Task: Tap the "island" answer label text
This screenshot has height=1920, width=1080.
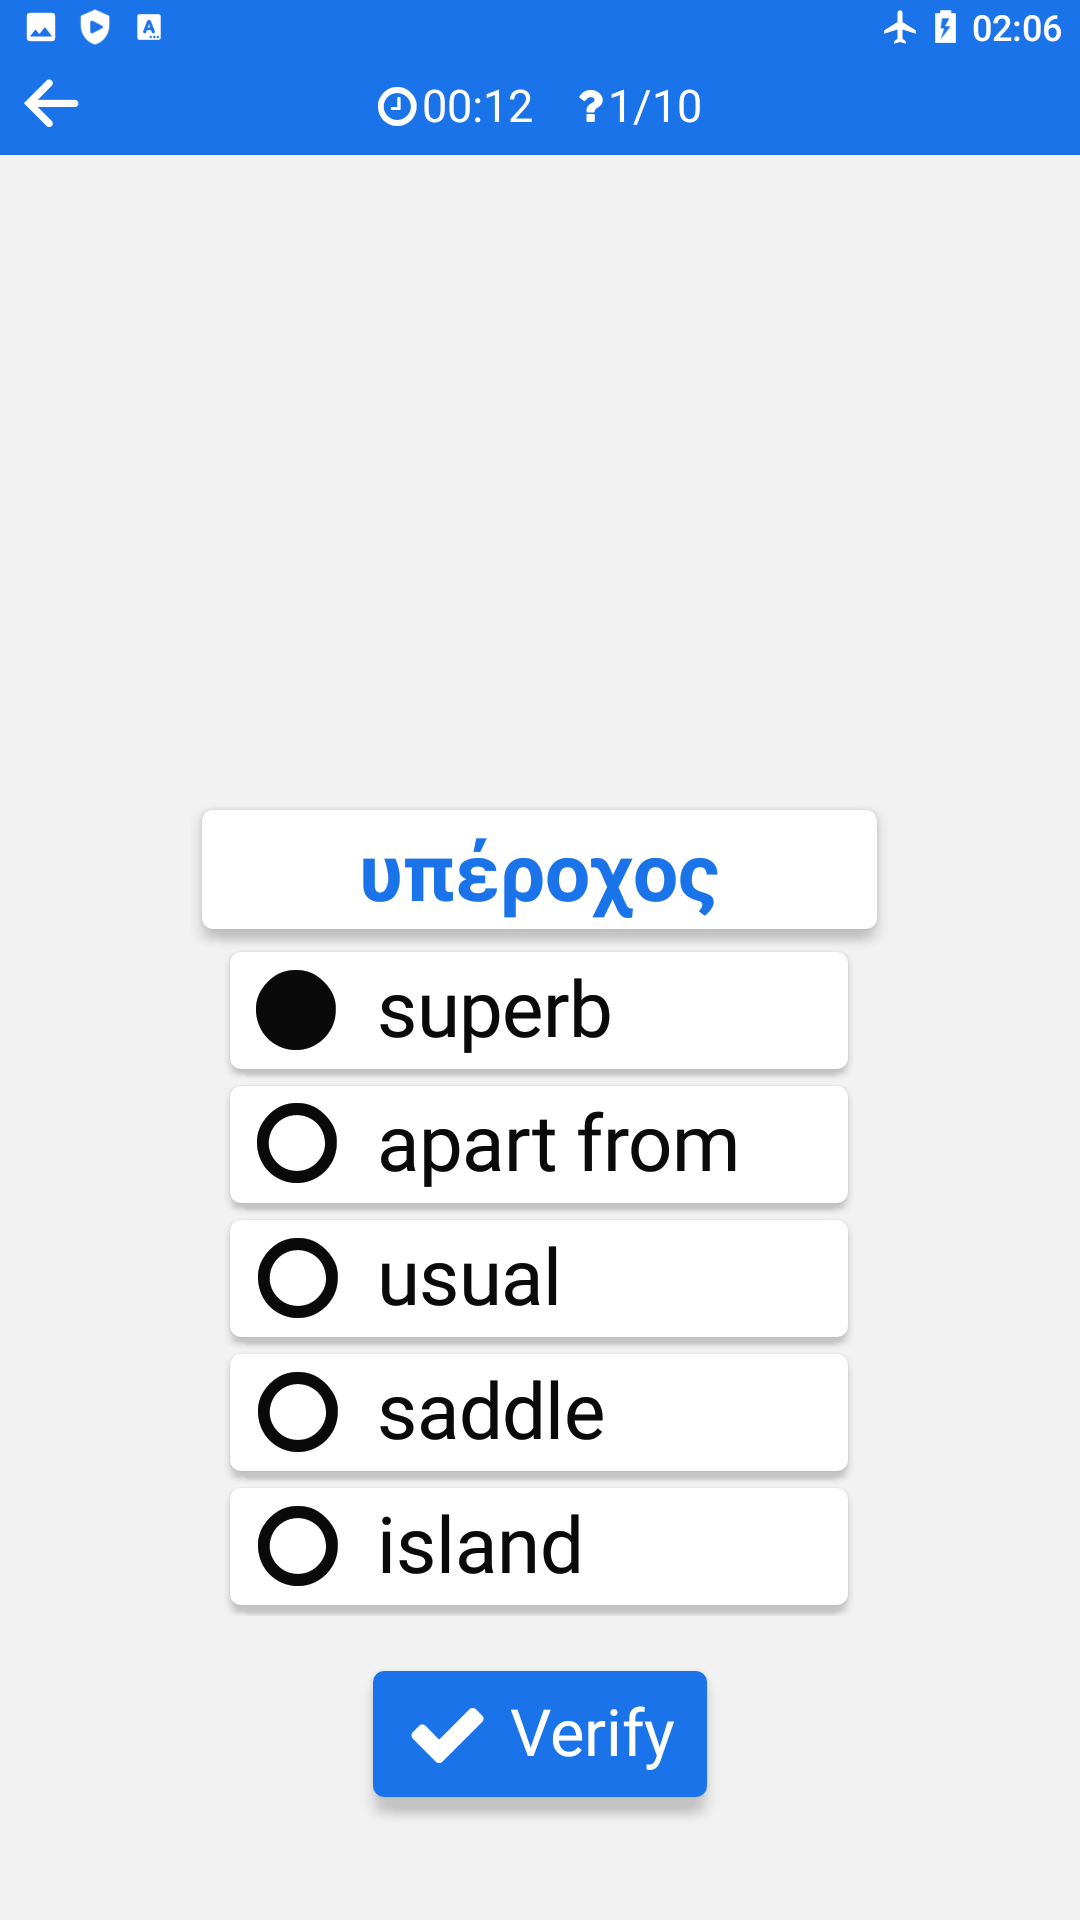Action: (x=480, y=1546)
